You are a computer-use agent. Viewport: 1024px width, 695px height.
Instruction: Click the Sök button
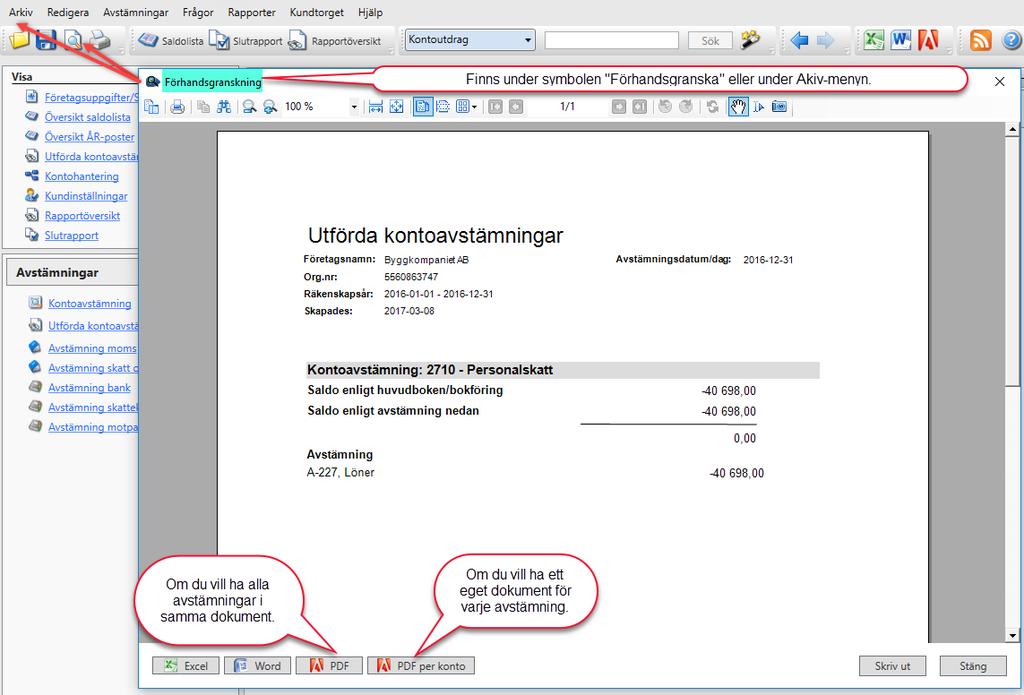(710, 40)
